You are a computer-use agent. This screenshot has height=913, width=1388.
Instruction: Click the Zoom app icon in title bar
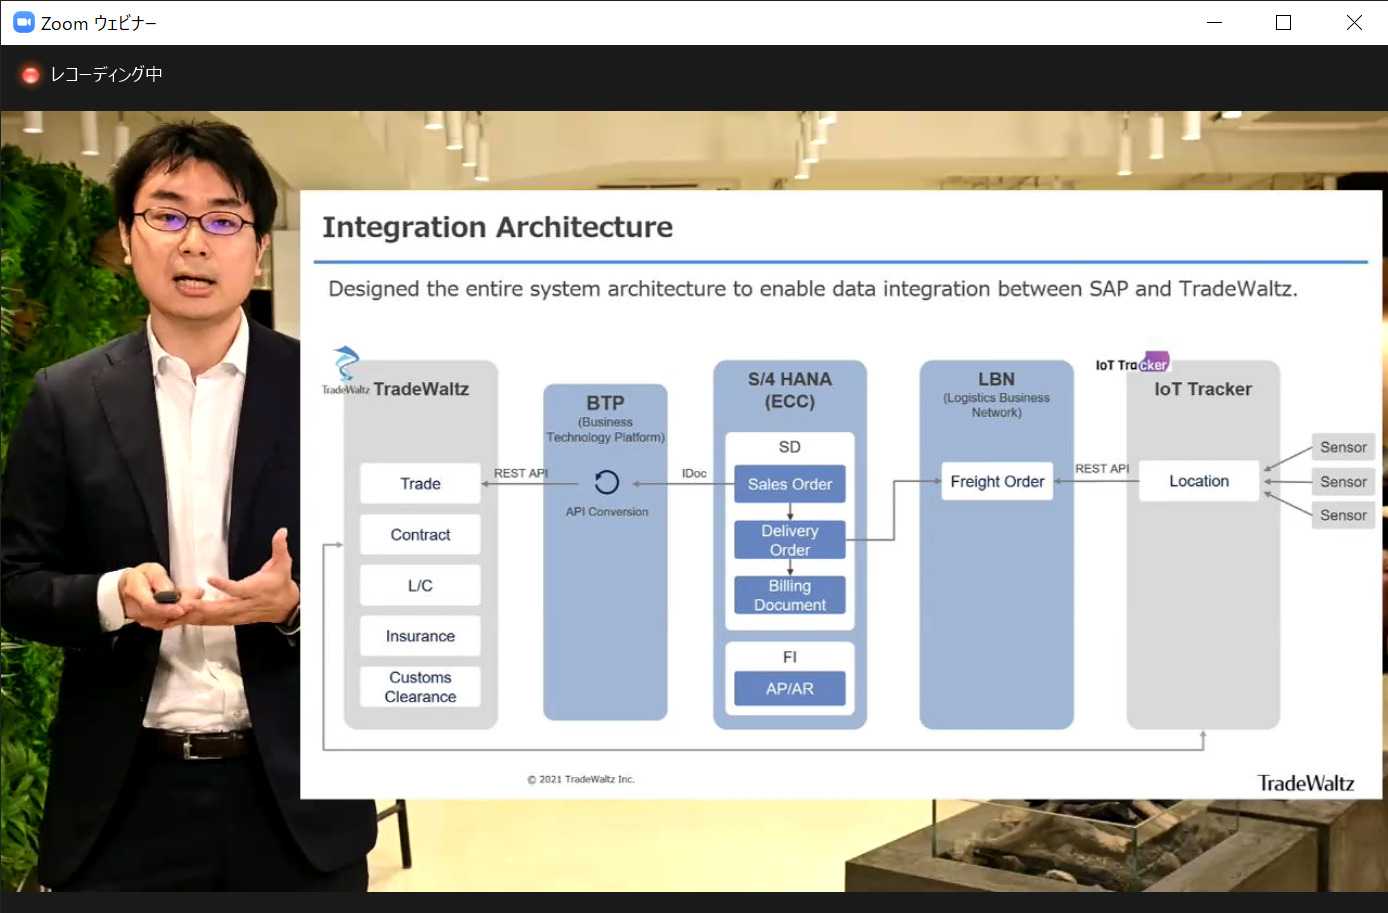23,22
